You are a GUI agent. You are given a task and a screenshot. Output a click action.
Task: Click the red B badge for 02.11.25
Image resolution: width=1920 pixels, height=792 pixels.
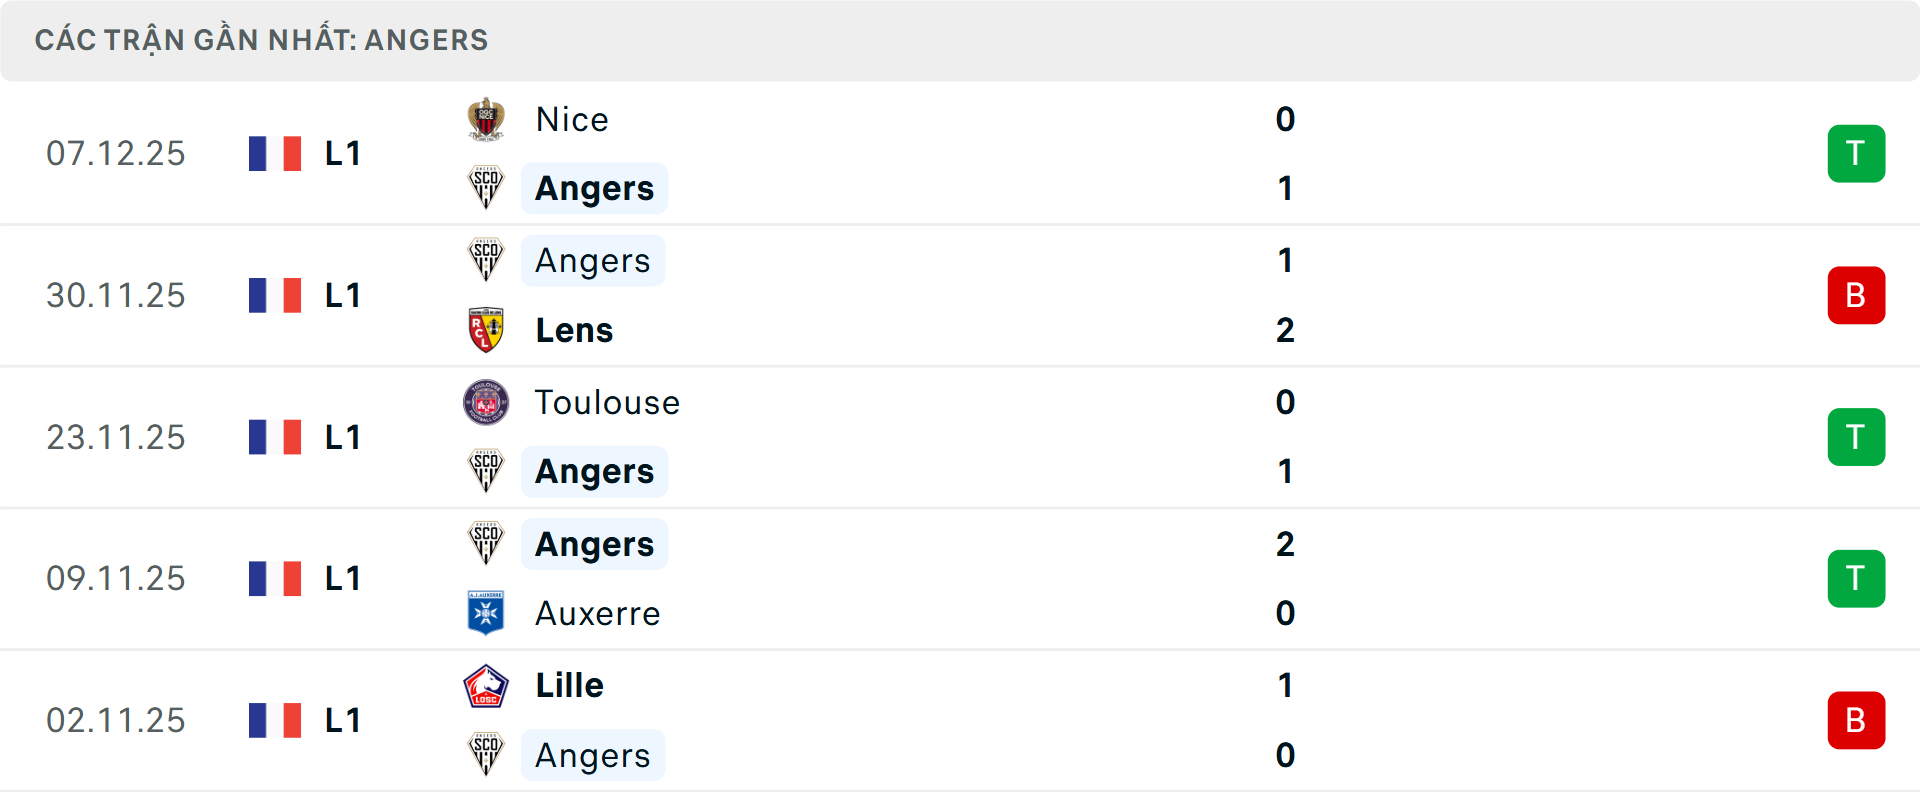1856,720
